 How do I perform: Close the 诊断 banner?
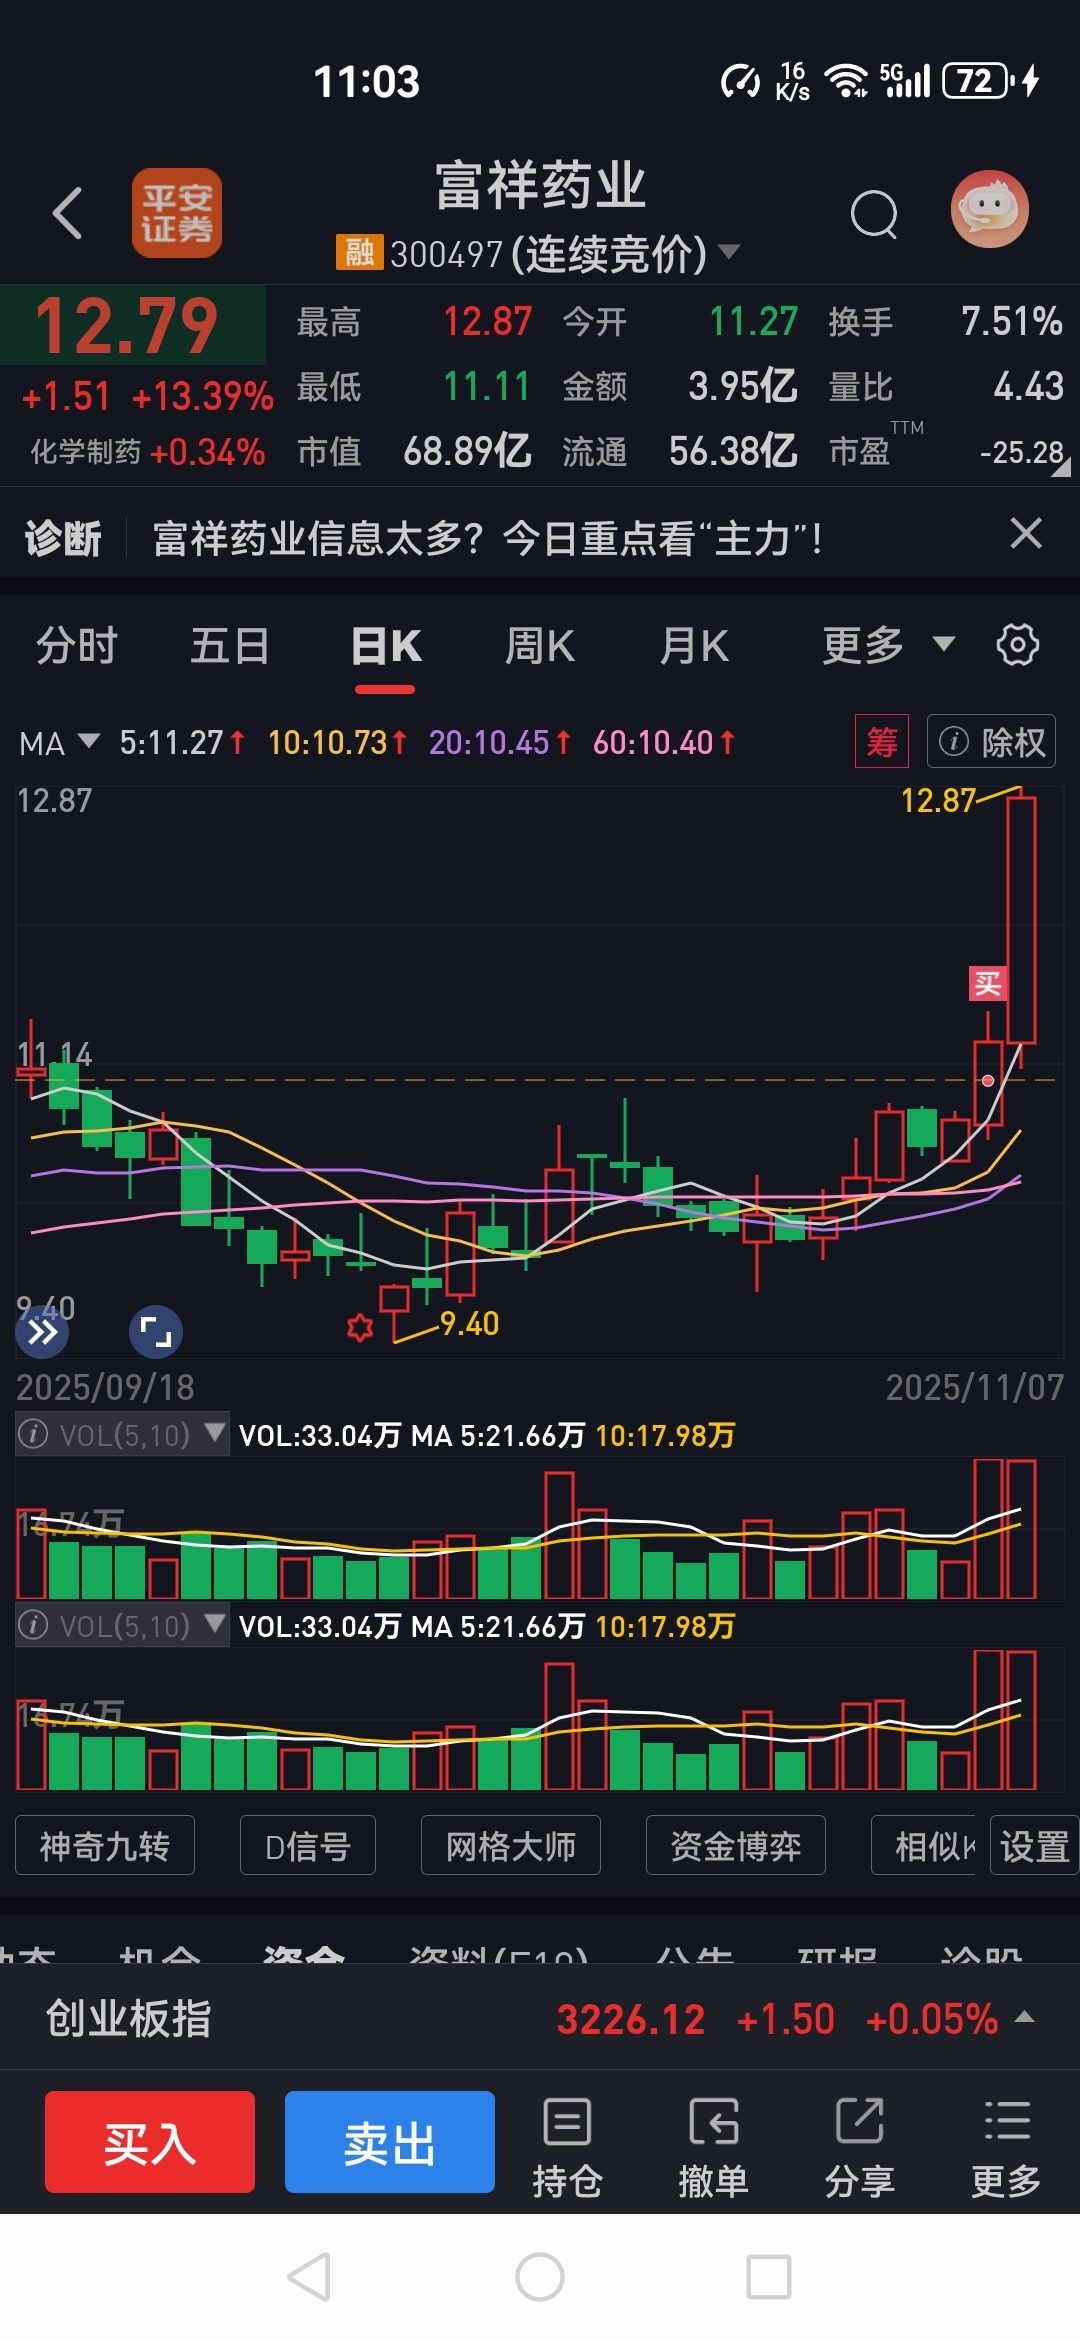[1026, 534]
